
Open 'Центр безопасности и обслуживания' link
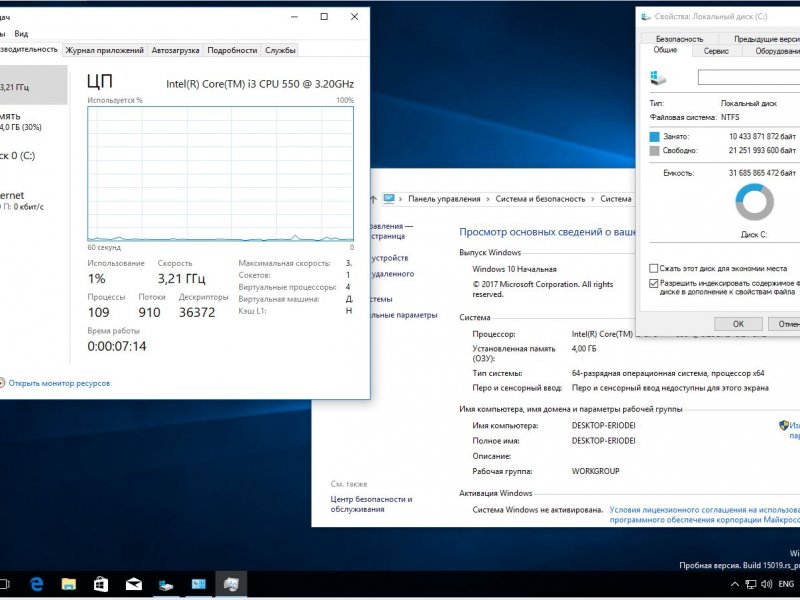371,504
